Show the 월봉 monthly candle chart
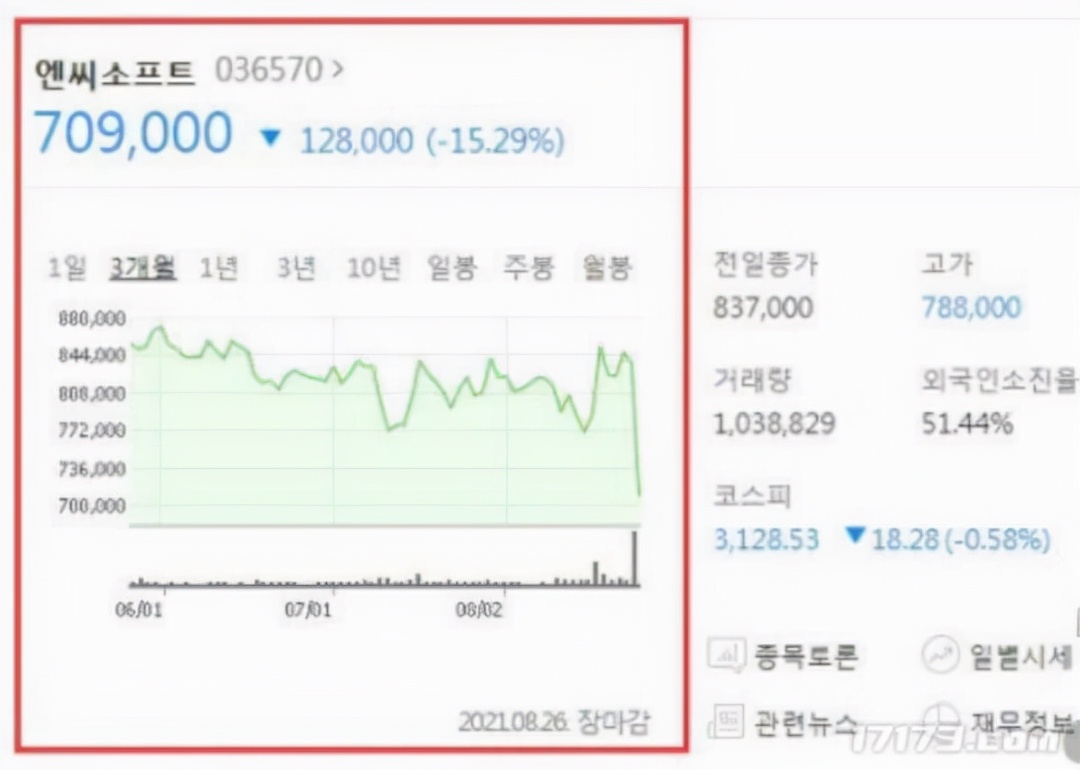Screen dimensions: 1080x770 click(x=608, y=268)
